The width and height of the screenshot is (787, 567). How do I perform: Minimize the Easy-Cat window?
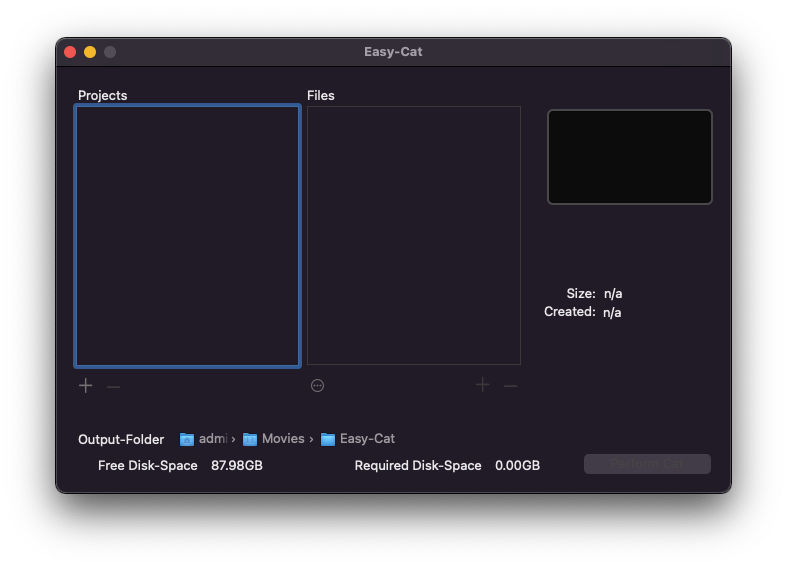[90, 52]
